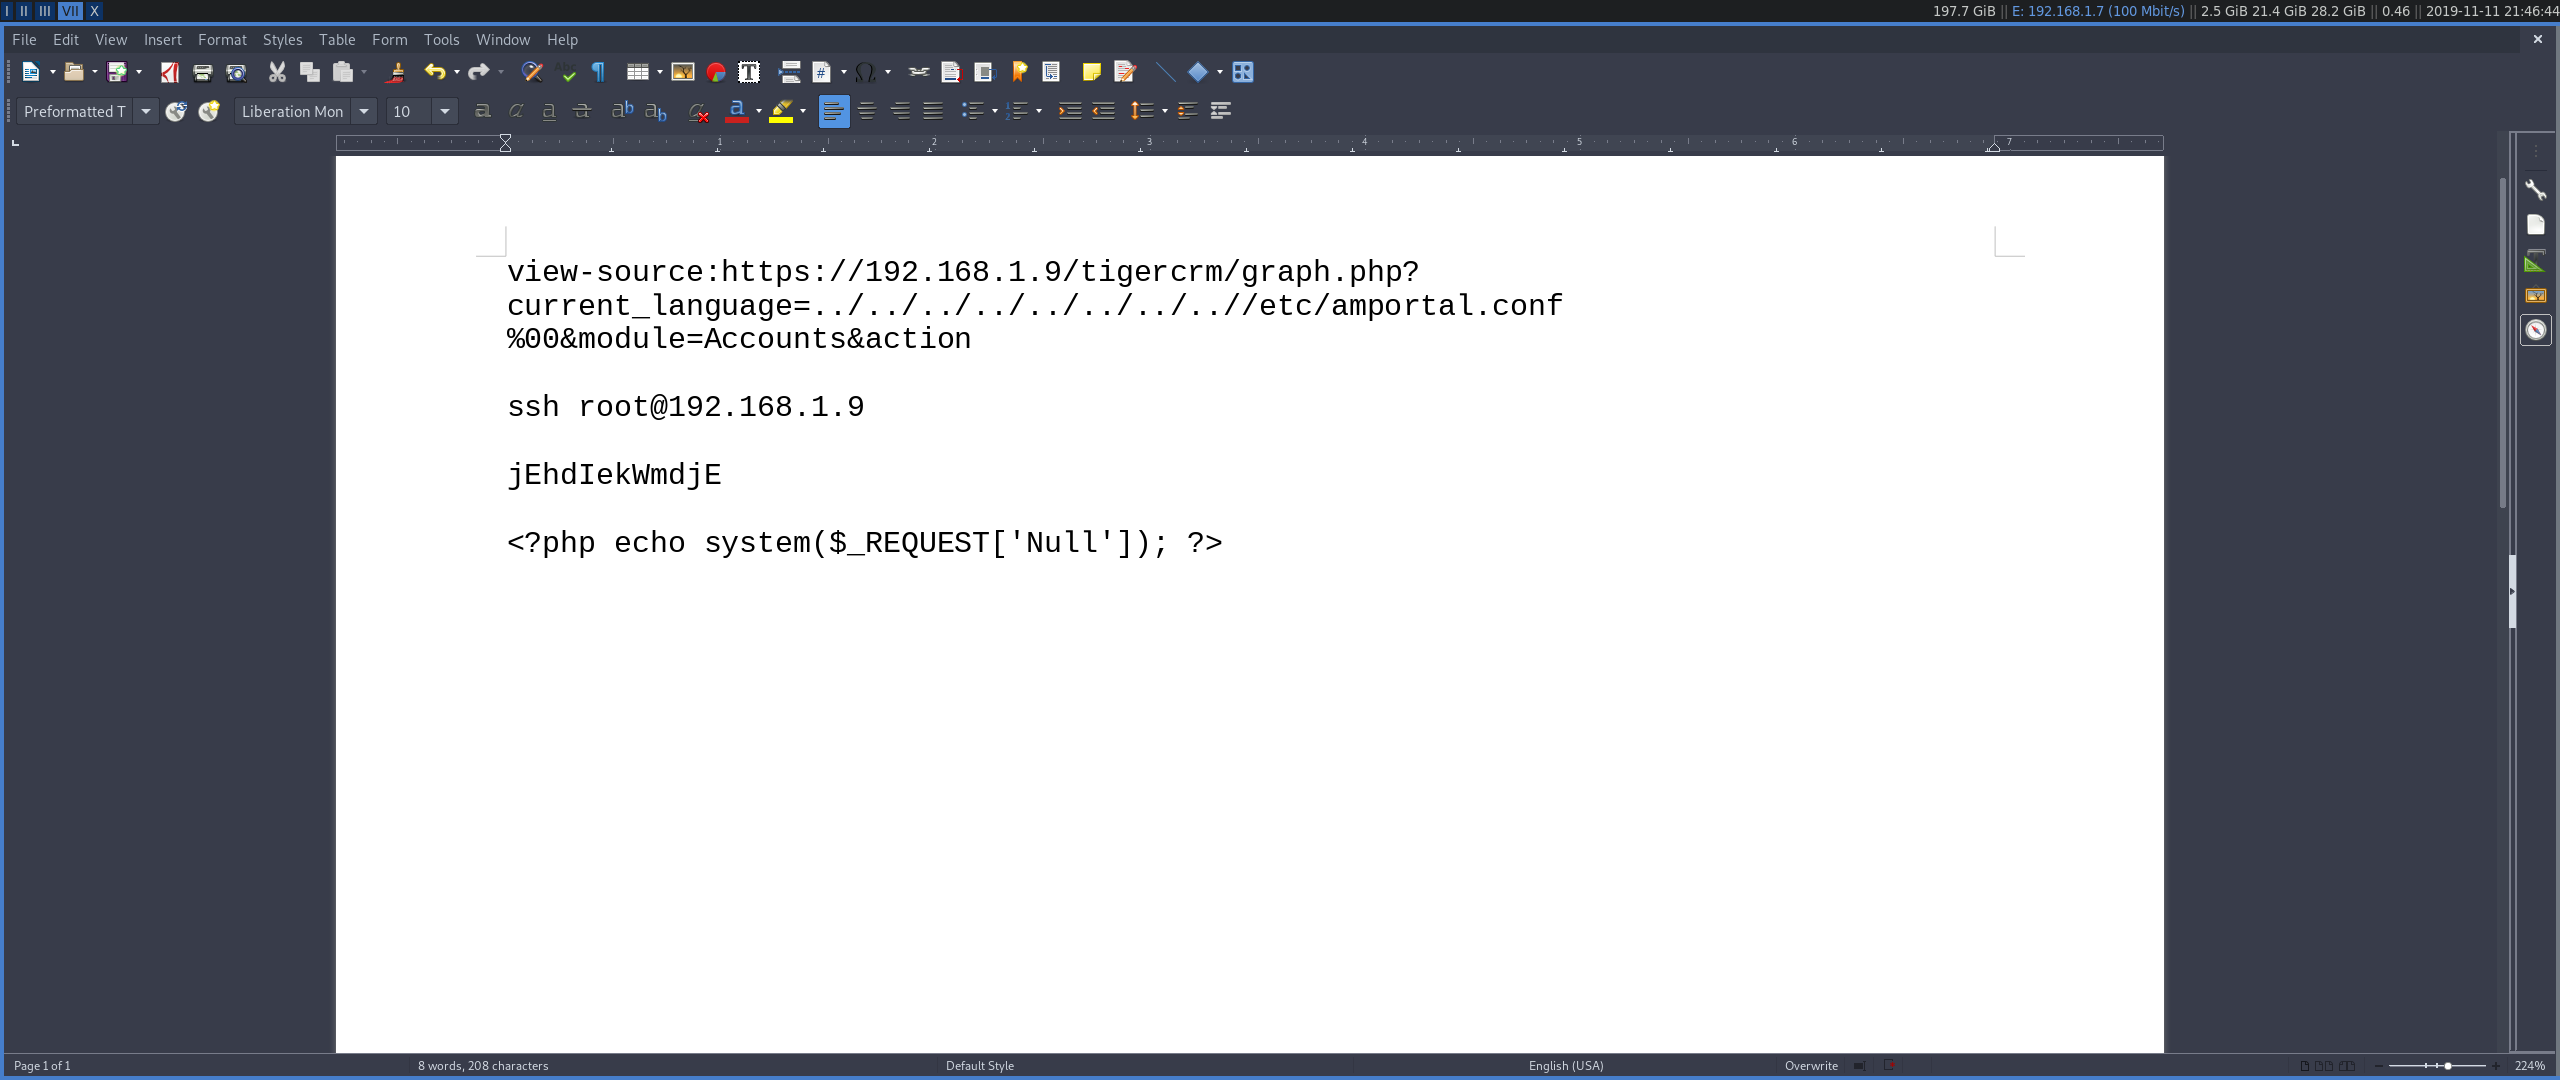Toggle Superscript
The image size is (2560, 1080).
click(623, 111)
